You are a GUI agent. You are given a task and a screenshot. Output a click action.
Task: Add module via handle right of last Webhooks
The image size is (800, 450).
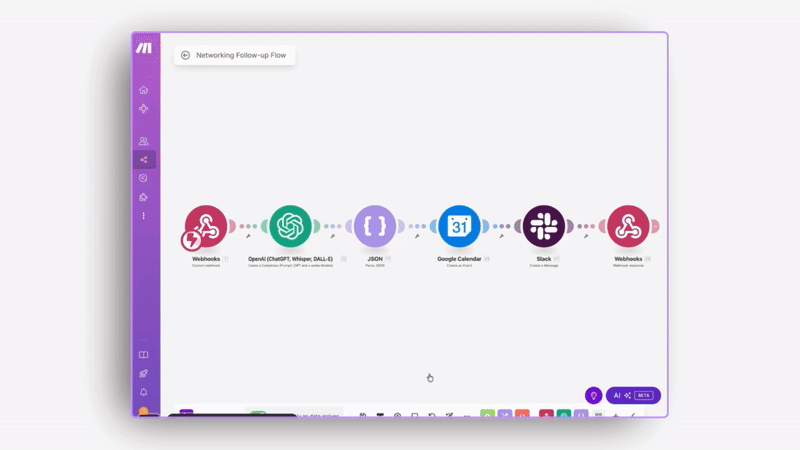coord(656,226)
